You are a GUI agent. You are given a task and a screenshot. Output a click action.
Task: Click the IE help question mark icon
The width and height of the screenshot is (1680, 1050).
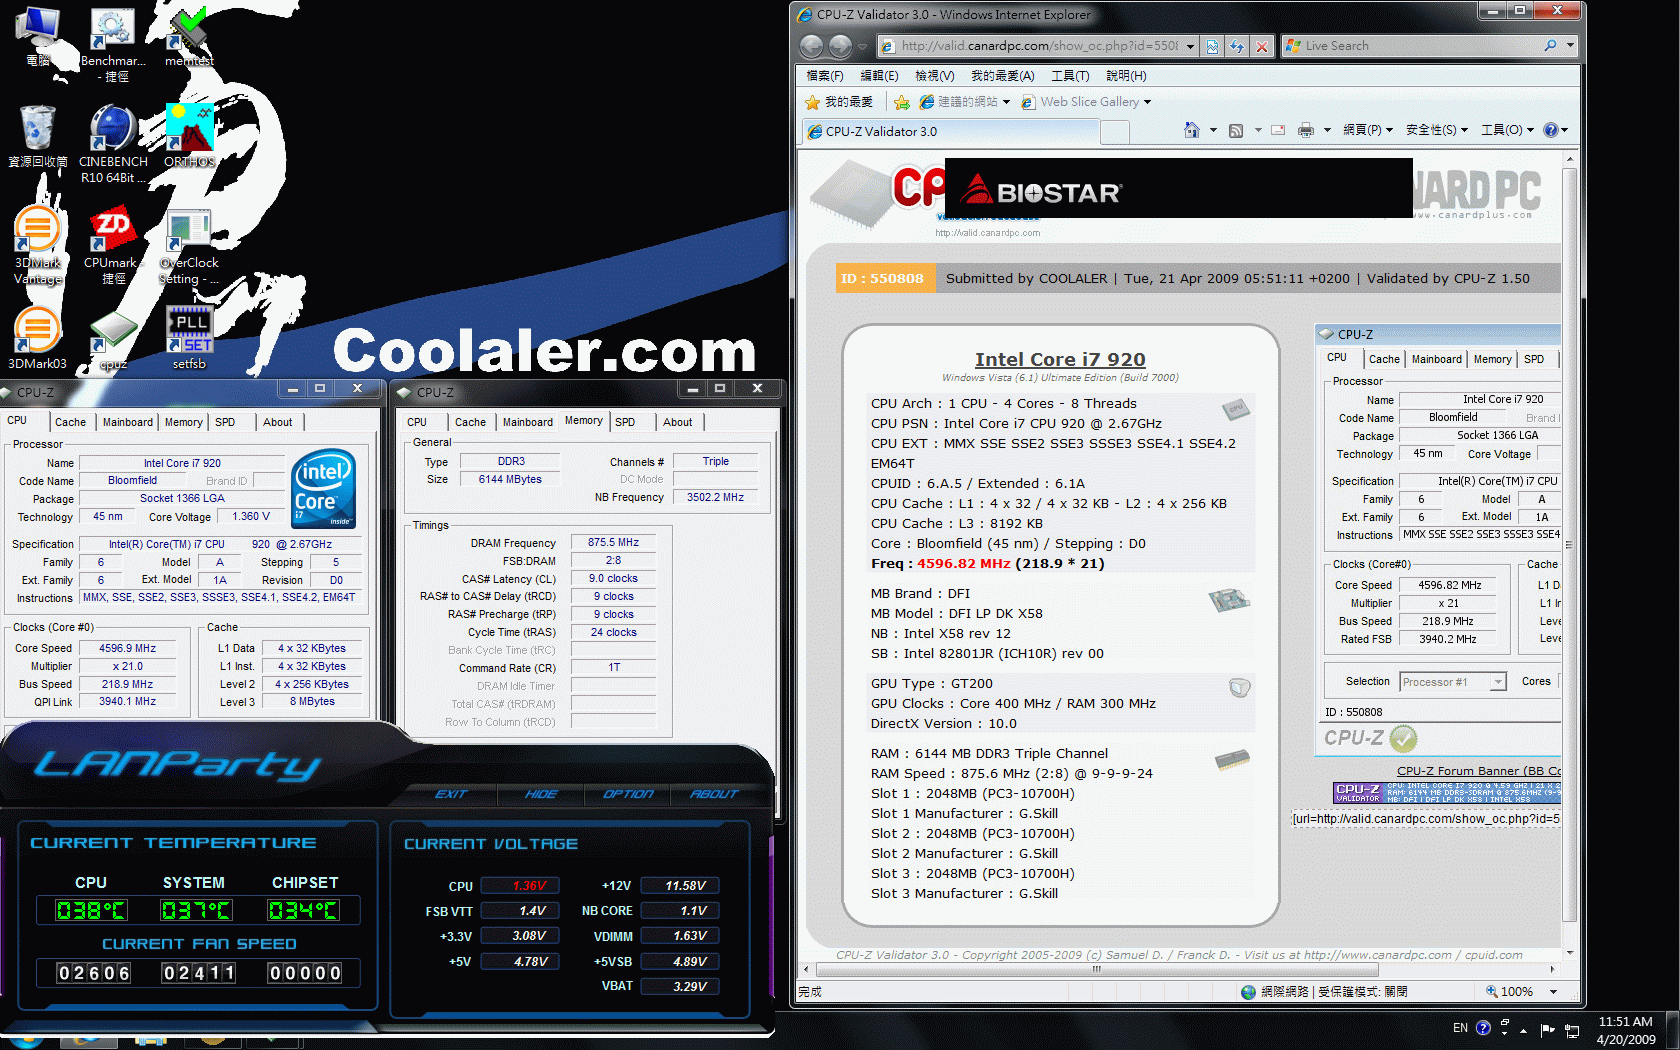pos(1551,130)
